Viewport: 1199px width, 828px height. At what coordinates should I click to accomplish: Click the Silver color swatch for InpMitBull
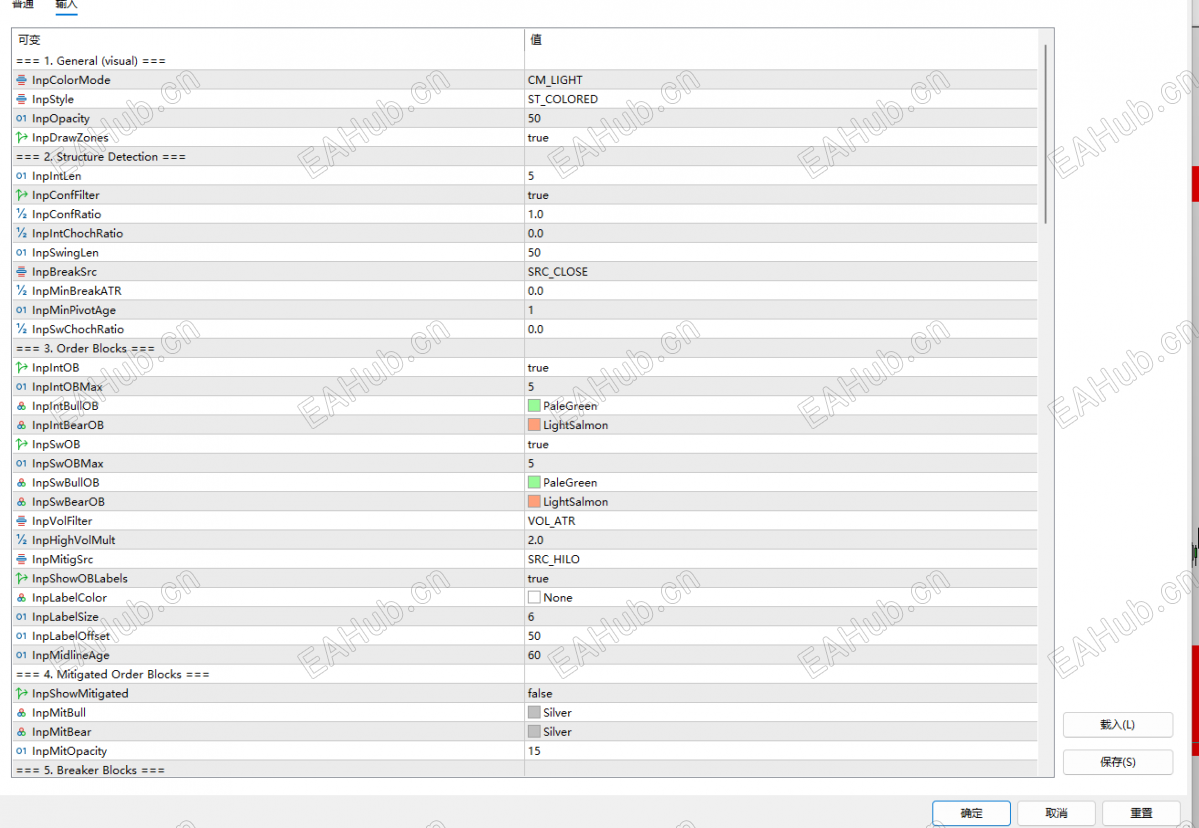point(534,713)
